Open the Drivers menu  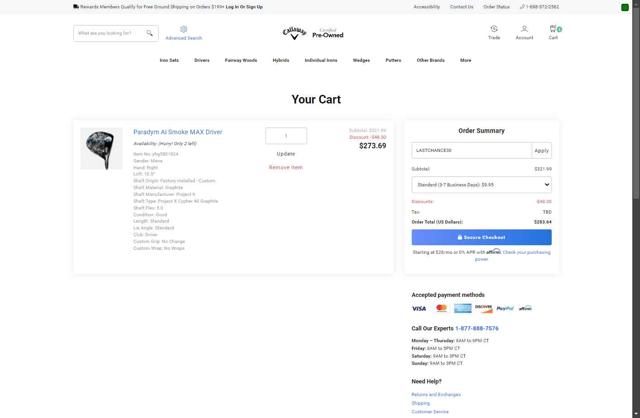tap(202, 60)
